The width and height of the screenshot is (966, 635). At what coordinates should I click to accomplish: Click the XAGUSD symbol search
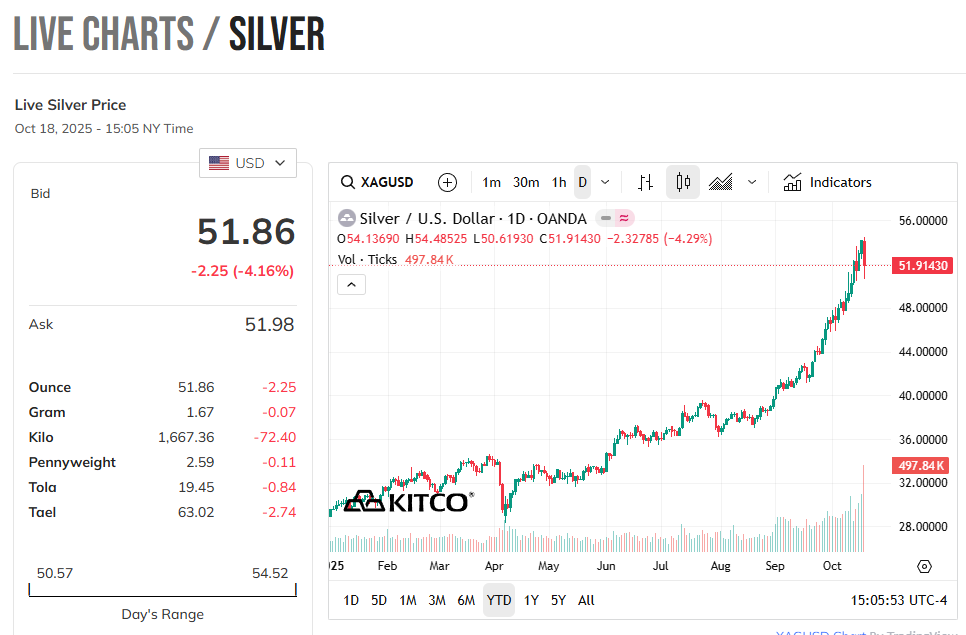(x=377, y=182)
